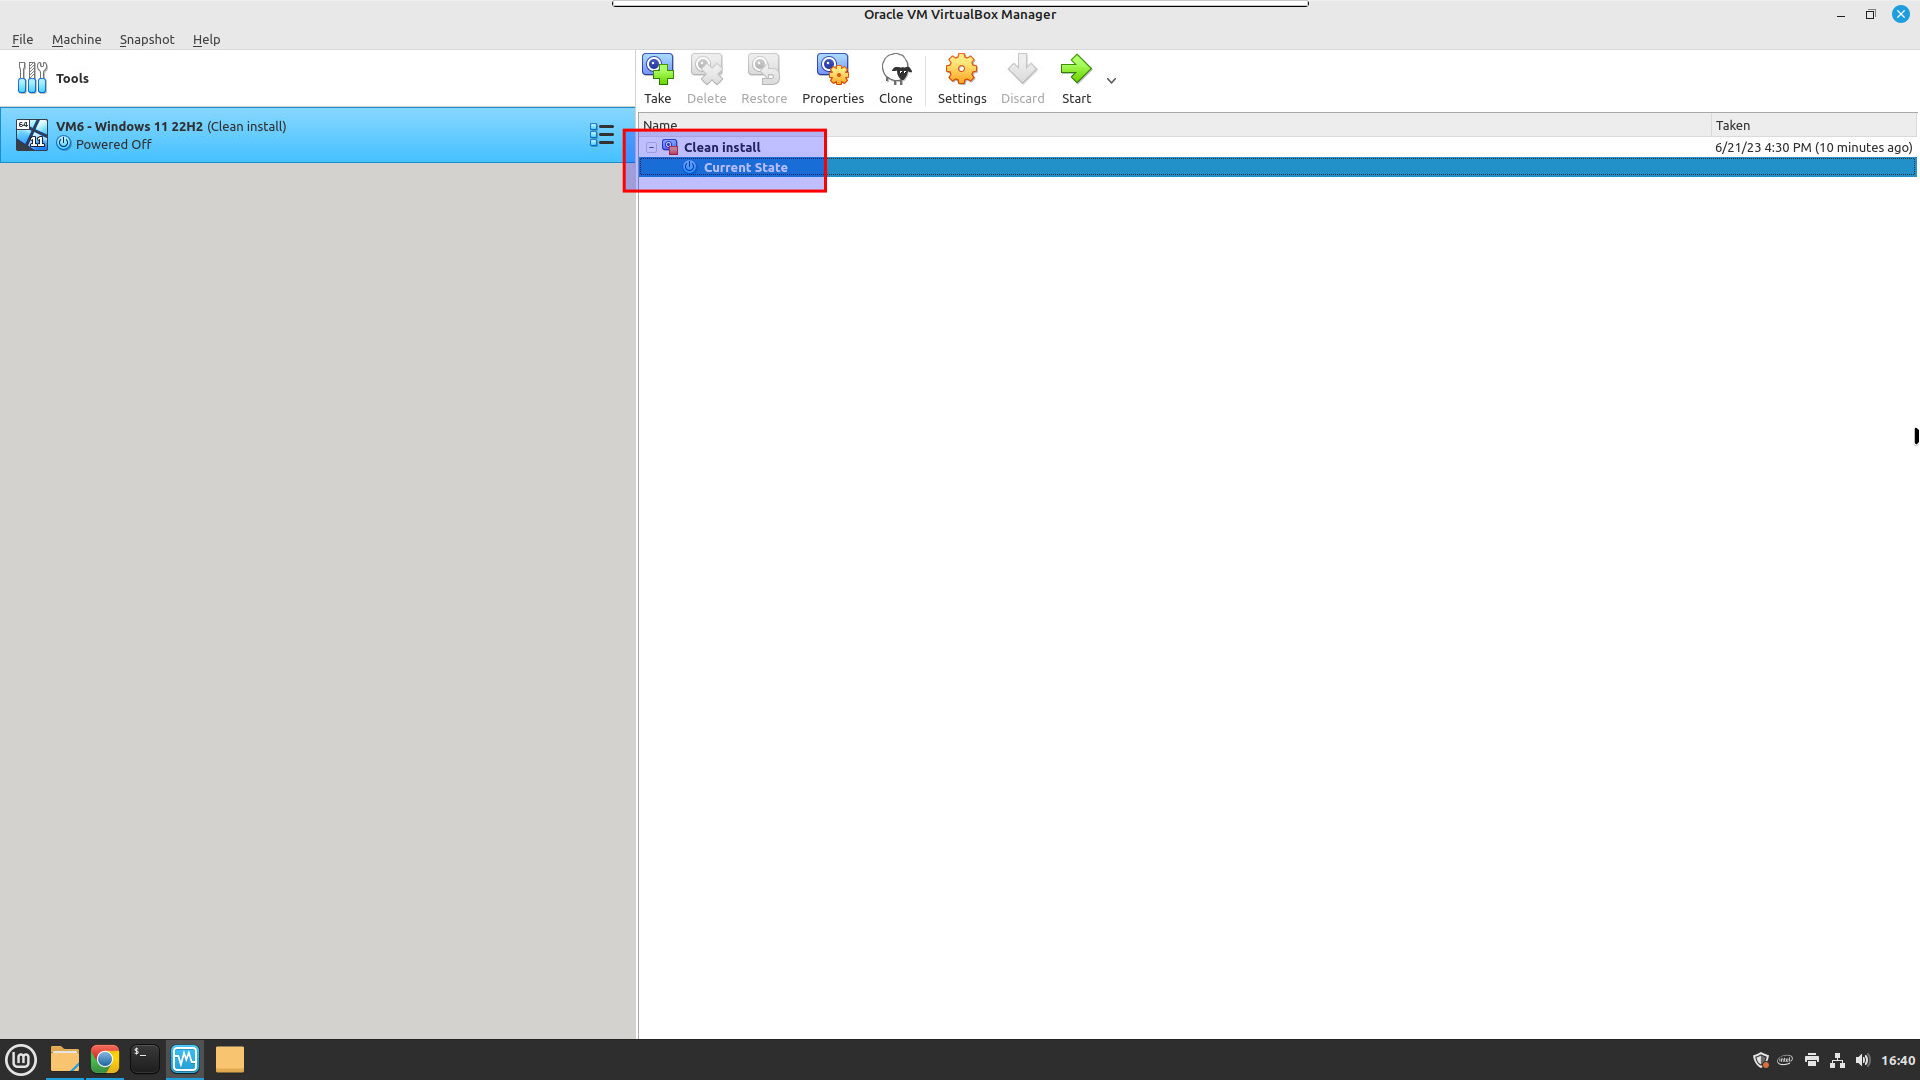The height and width of the screenshot is (1080, 1920).
Task: Select the Current State row
Action: [1277, 167]
